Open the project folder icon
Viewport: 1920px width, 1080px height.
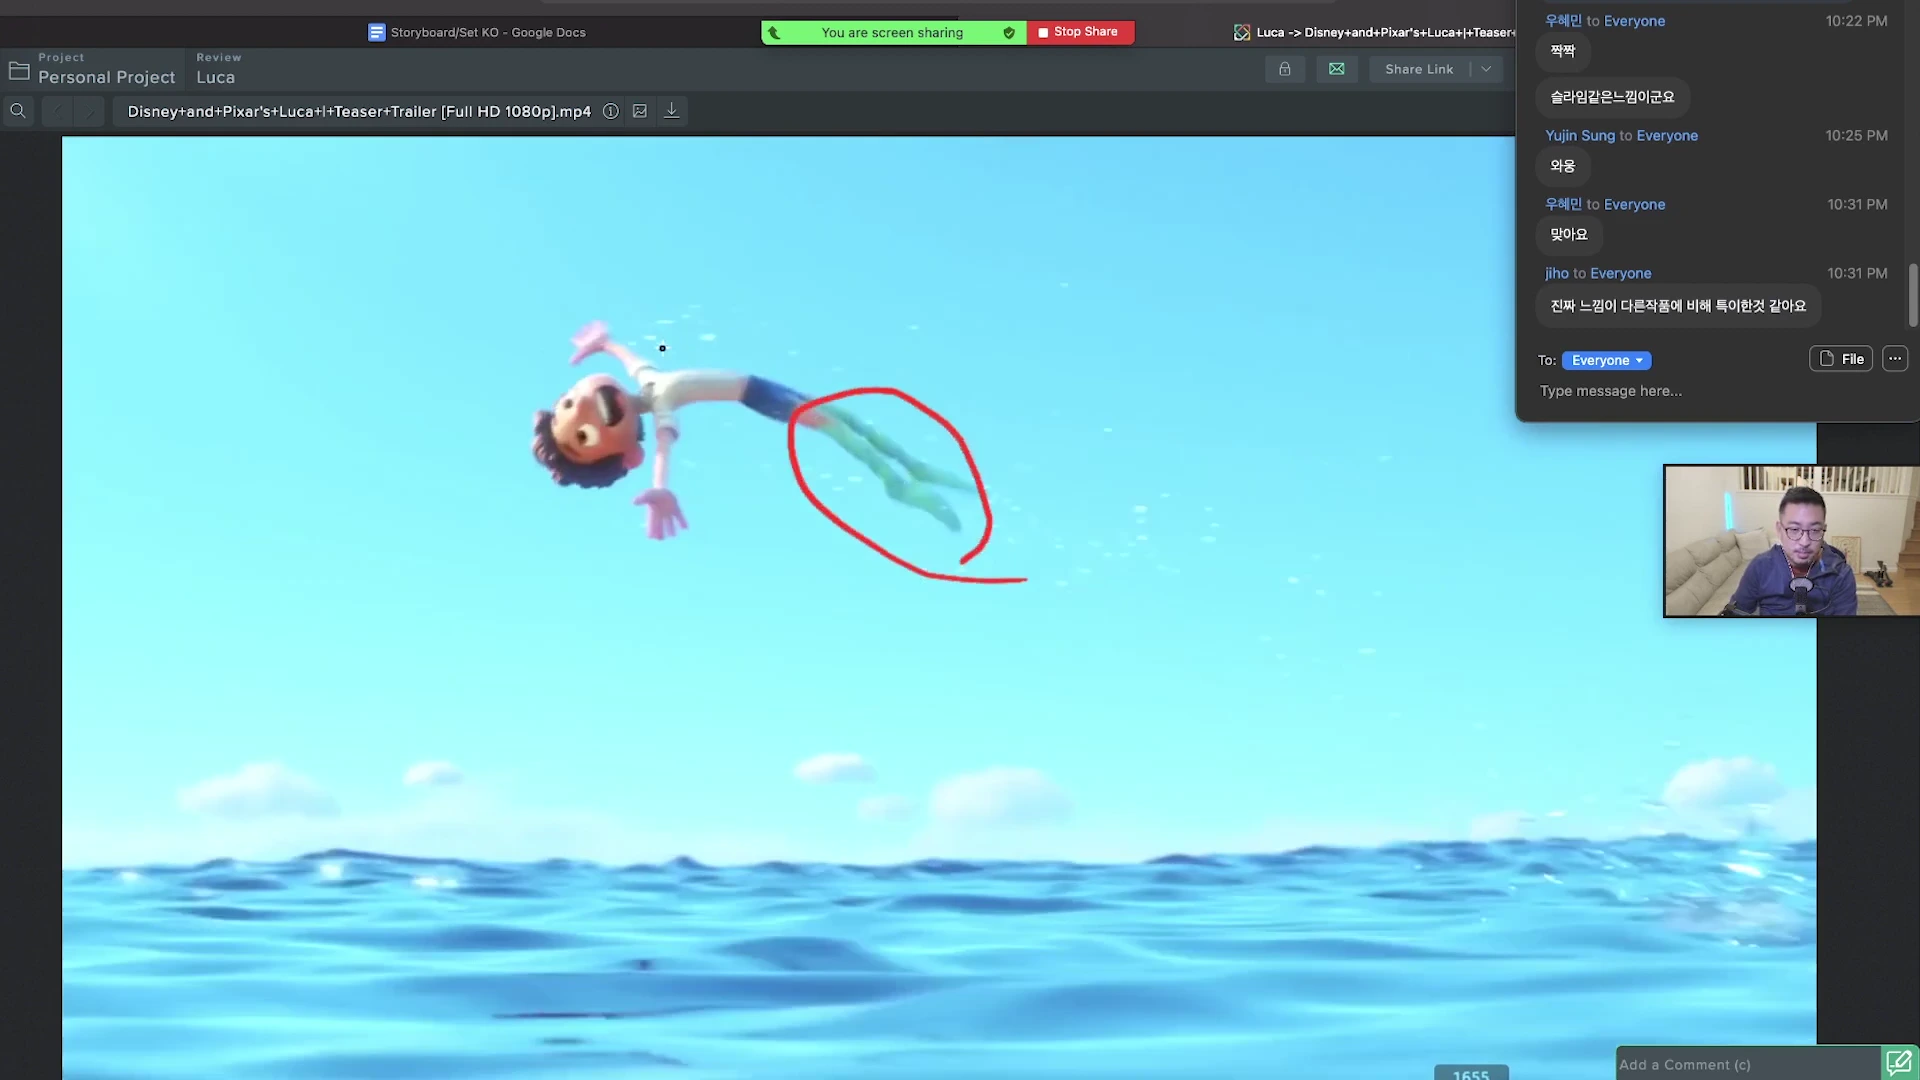pyautogui.click(x=19, y=70)
